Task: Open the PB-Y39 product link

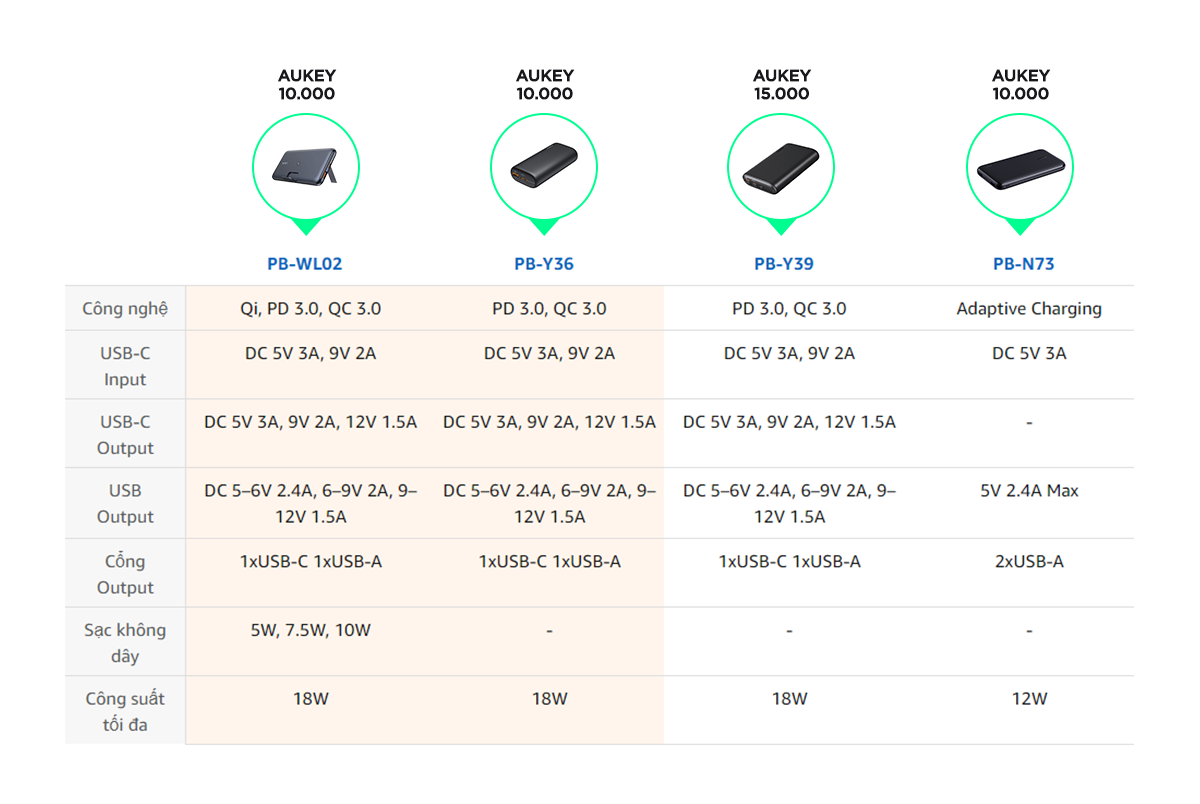Action: (x=783, y=264)
